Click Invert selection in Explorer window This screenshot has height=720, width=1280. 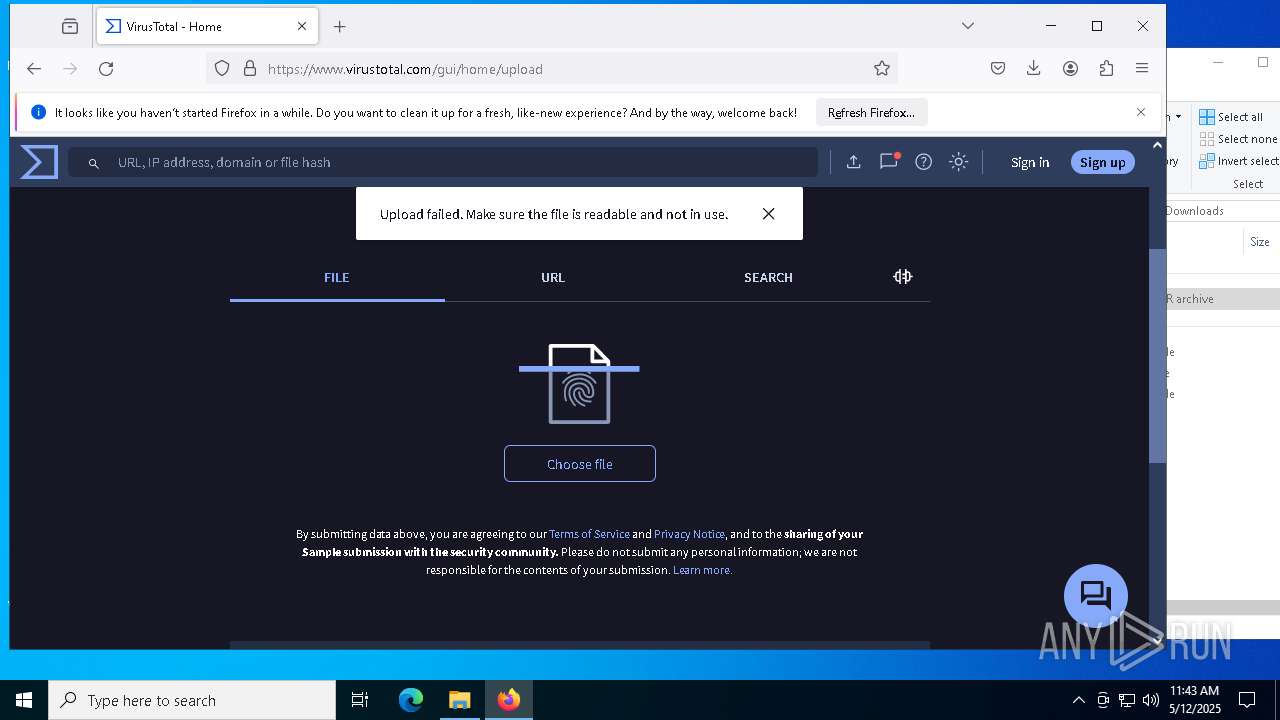click(x=1239, y=161)
